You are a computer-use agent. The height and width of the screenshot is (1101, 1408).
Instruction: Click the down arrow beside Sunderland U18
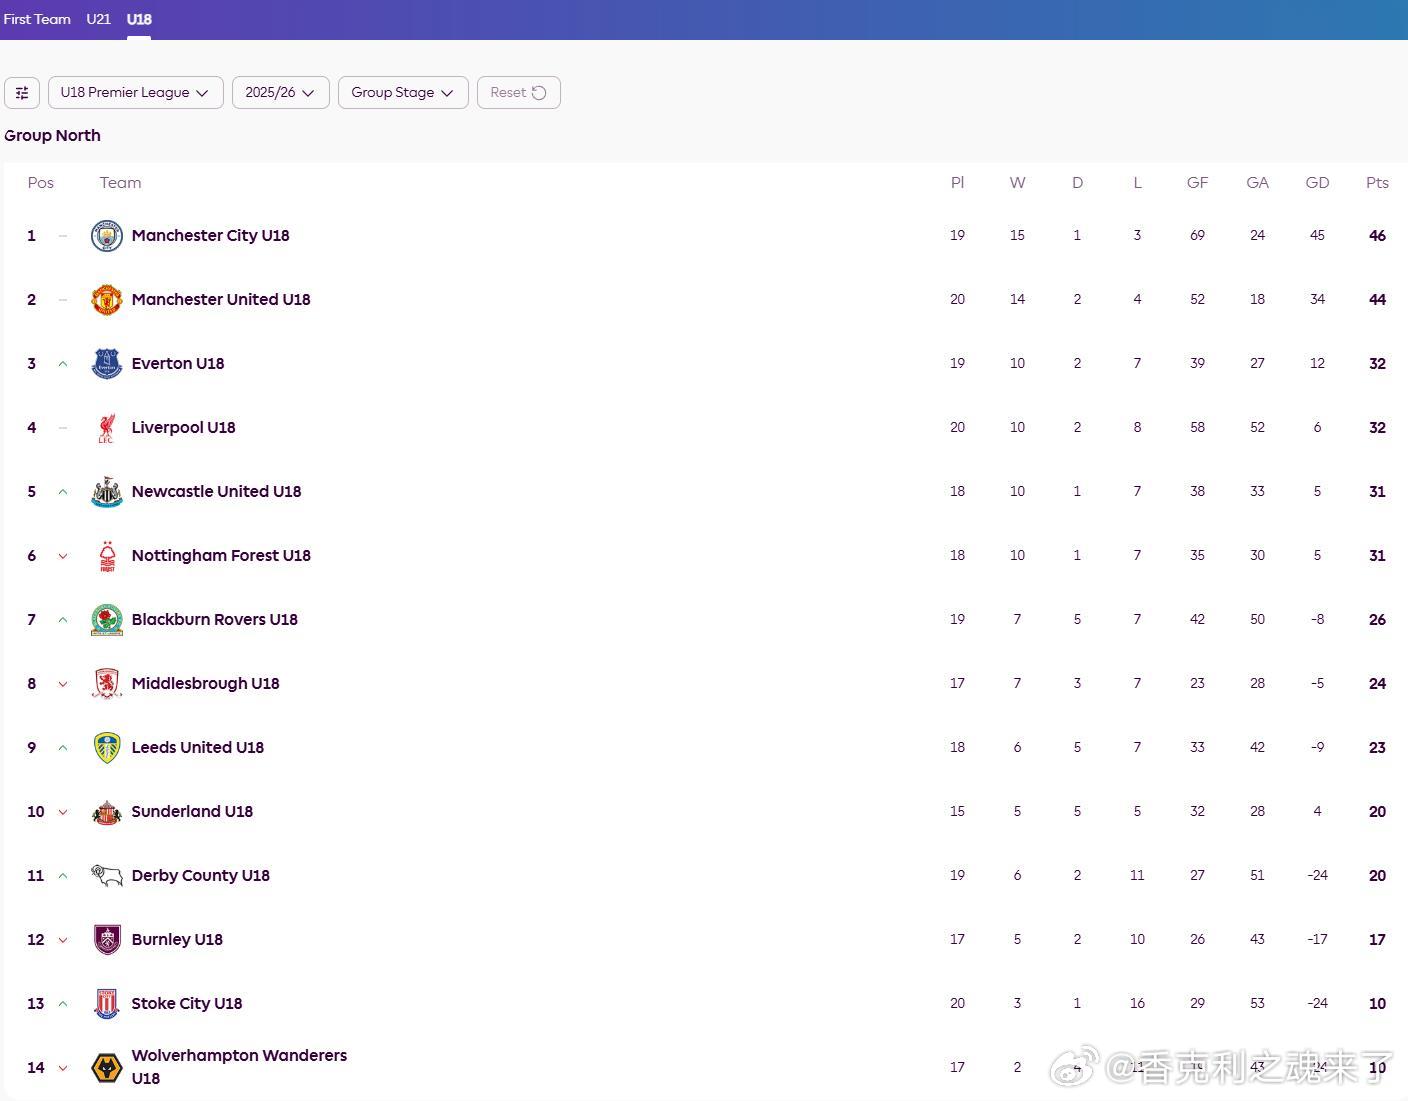coord(63,812)
